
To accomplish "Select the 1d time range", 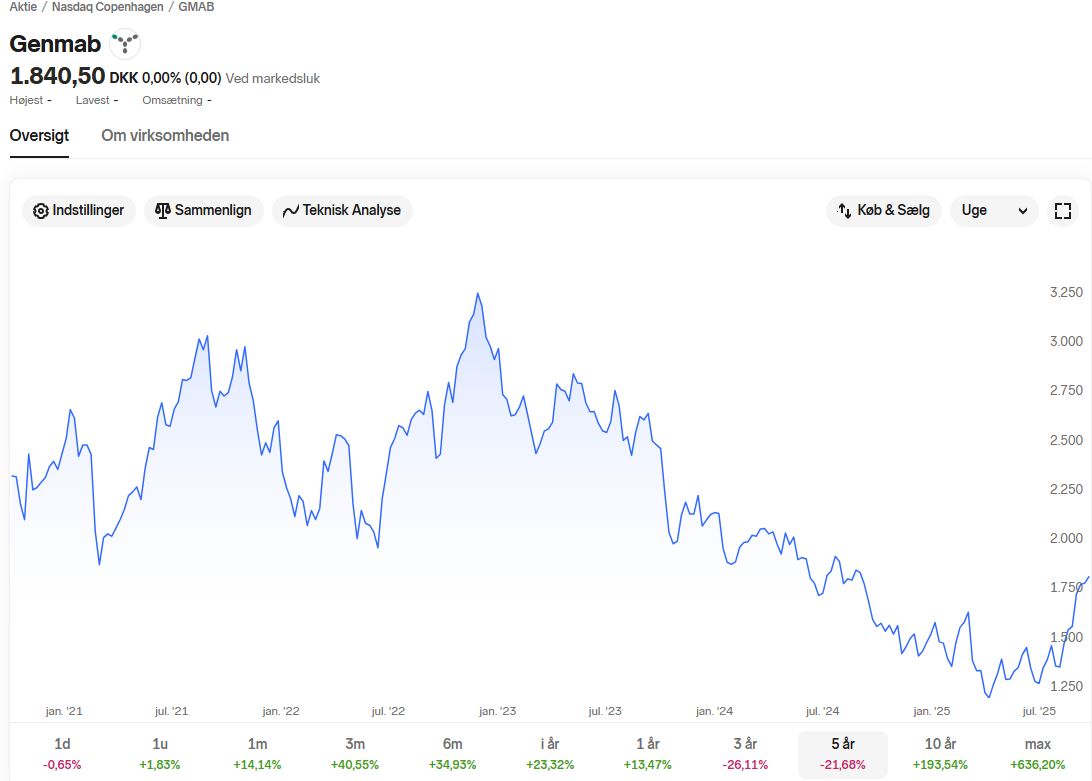I will click(62, 754).
